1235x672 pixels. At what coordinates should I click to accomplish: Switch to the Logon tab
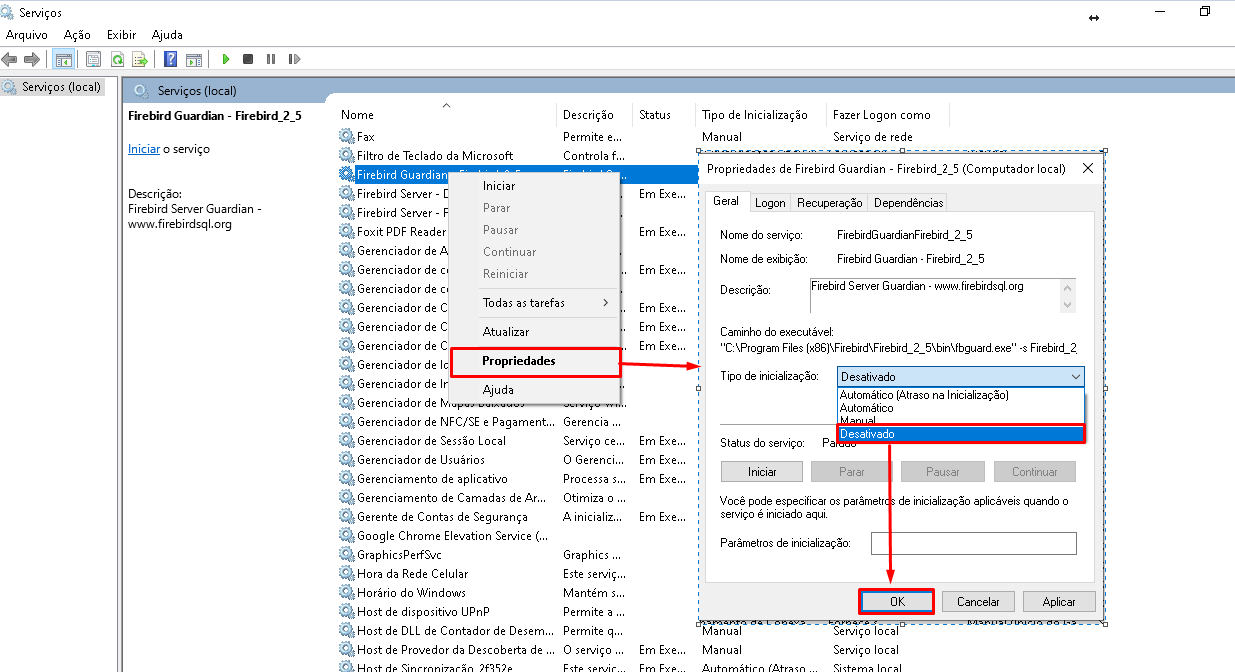click(770, 202)
